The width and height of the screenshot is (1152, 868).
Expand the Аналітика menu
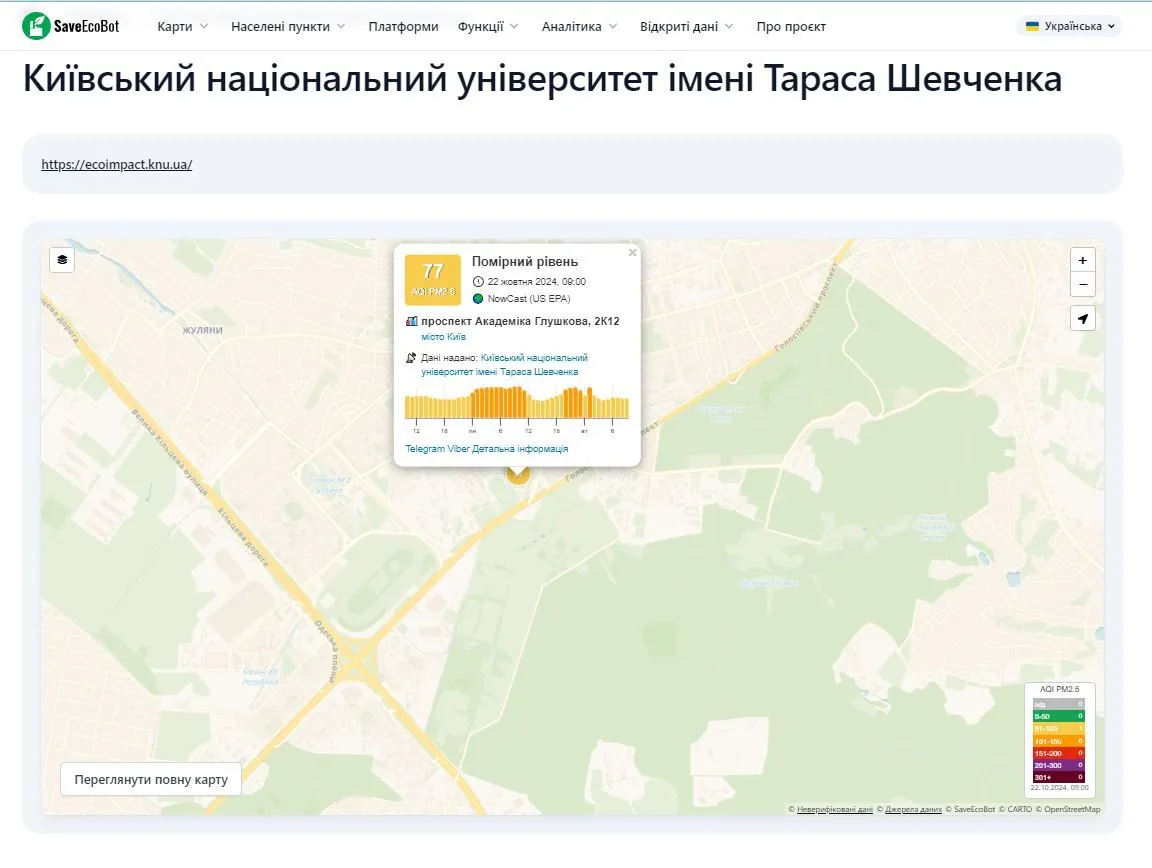pos(580,26)
